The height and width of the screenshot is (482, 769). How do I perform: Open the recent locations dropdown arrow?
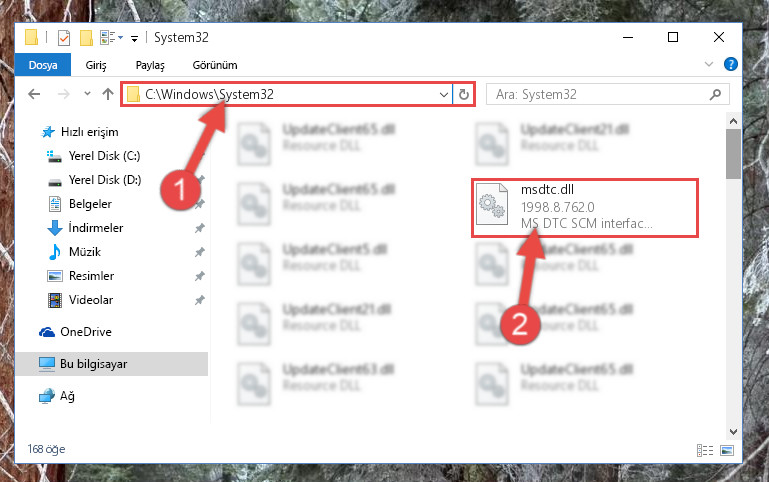(87, 93)
